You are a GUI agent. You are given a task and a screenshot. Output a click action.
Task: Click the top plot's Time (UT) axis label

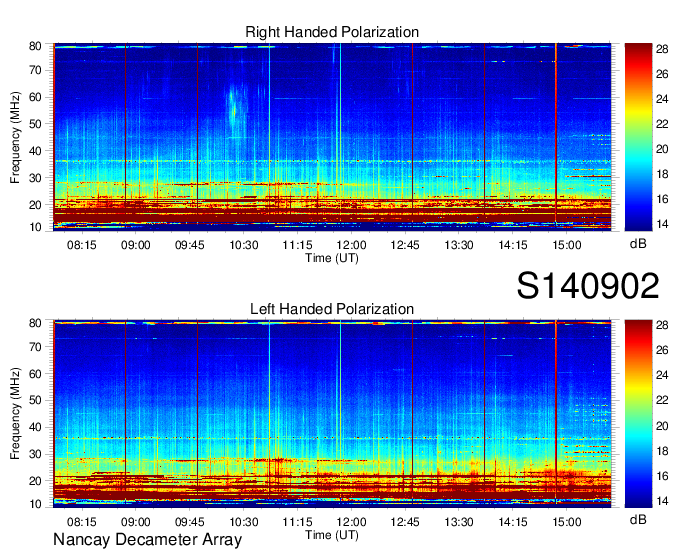(332, 258)
